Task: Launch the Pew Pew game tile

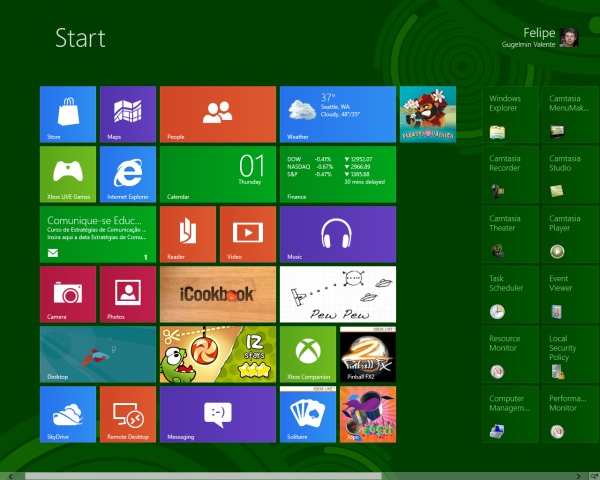Action: click(338, 294)
